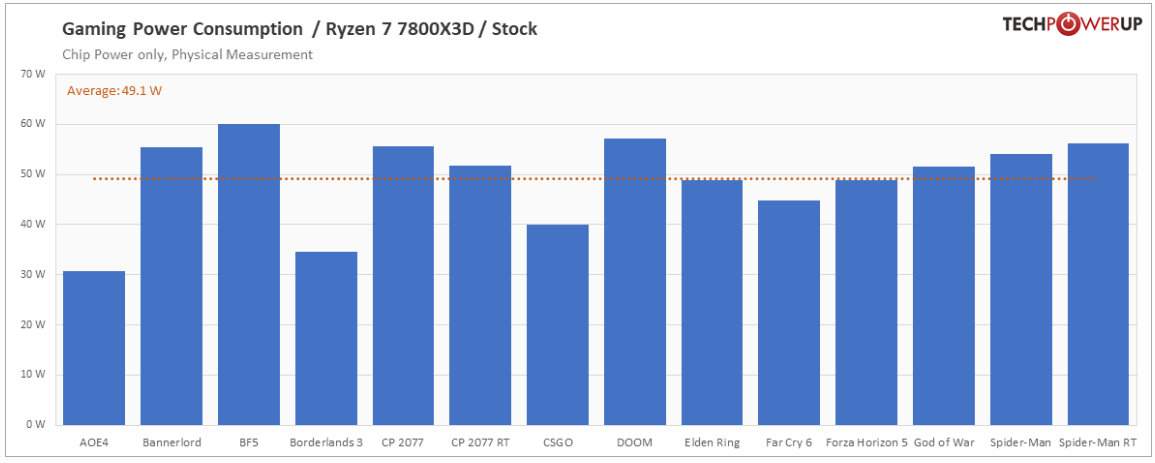1155x463 pixels.
Task: Click the '30 W' y-axis value
Action: coord(35,275)
